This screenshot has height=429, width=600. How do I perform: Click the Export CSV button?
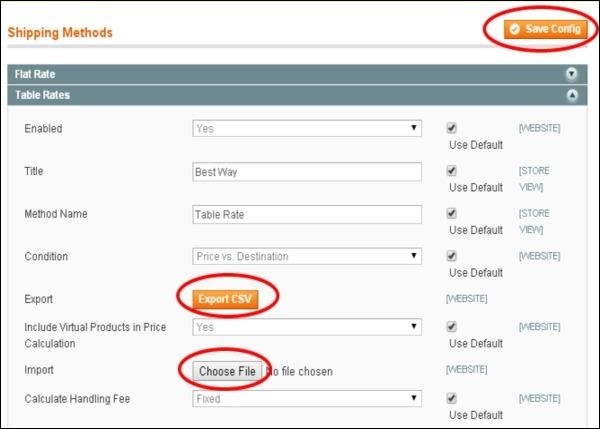(x=225, y=296)
